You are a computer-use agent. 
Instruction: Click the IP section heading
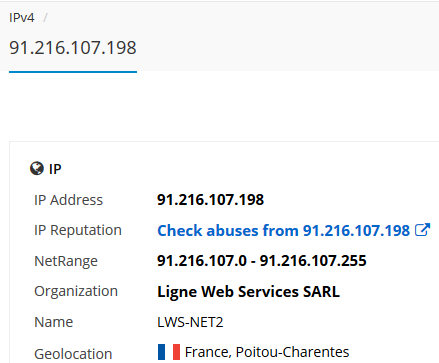tap(55, 169)
